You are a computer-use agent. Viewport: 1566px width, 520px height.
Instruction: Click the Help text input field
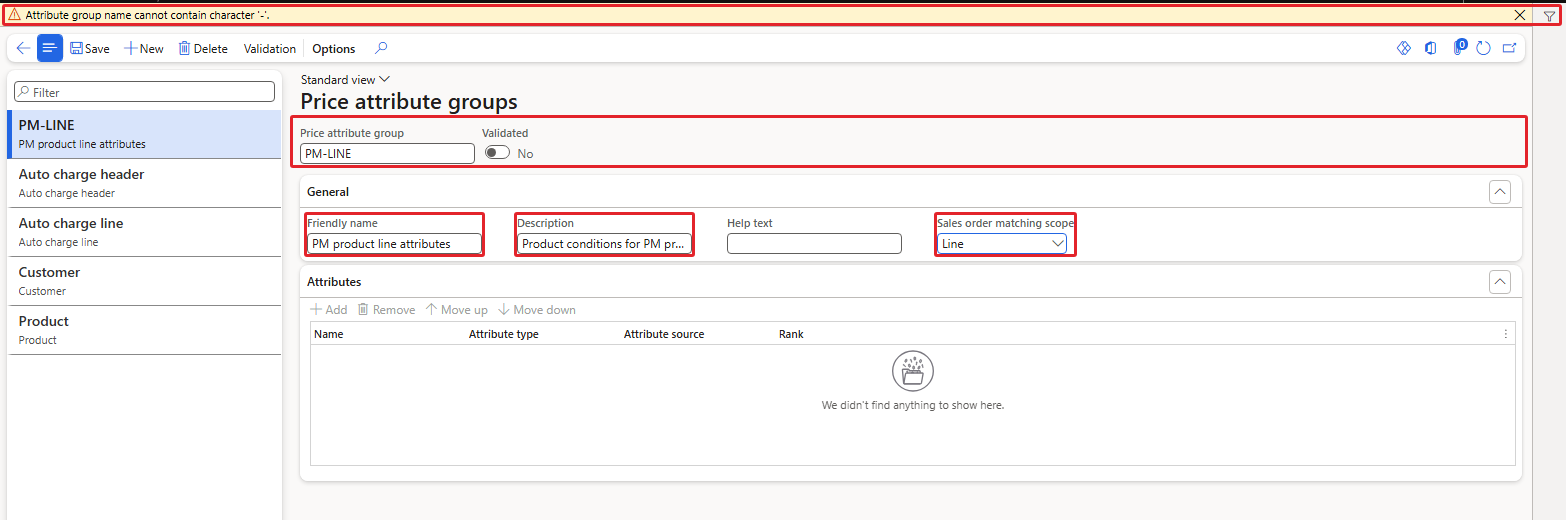click(x=814, y=243)
